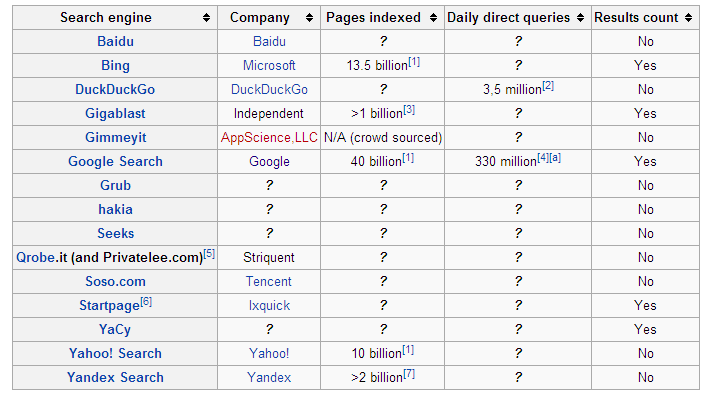Select the 10 billion value
This screenshot has width=712, height=395.
pyautogui.click(x=377, y=354)
